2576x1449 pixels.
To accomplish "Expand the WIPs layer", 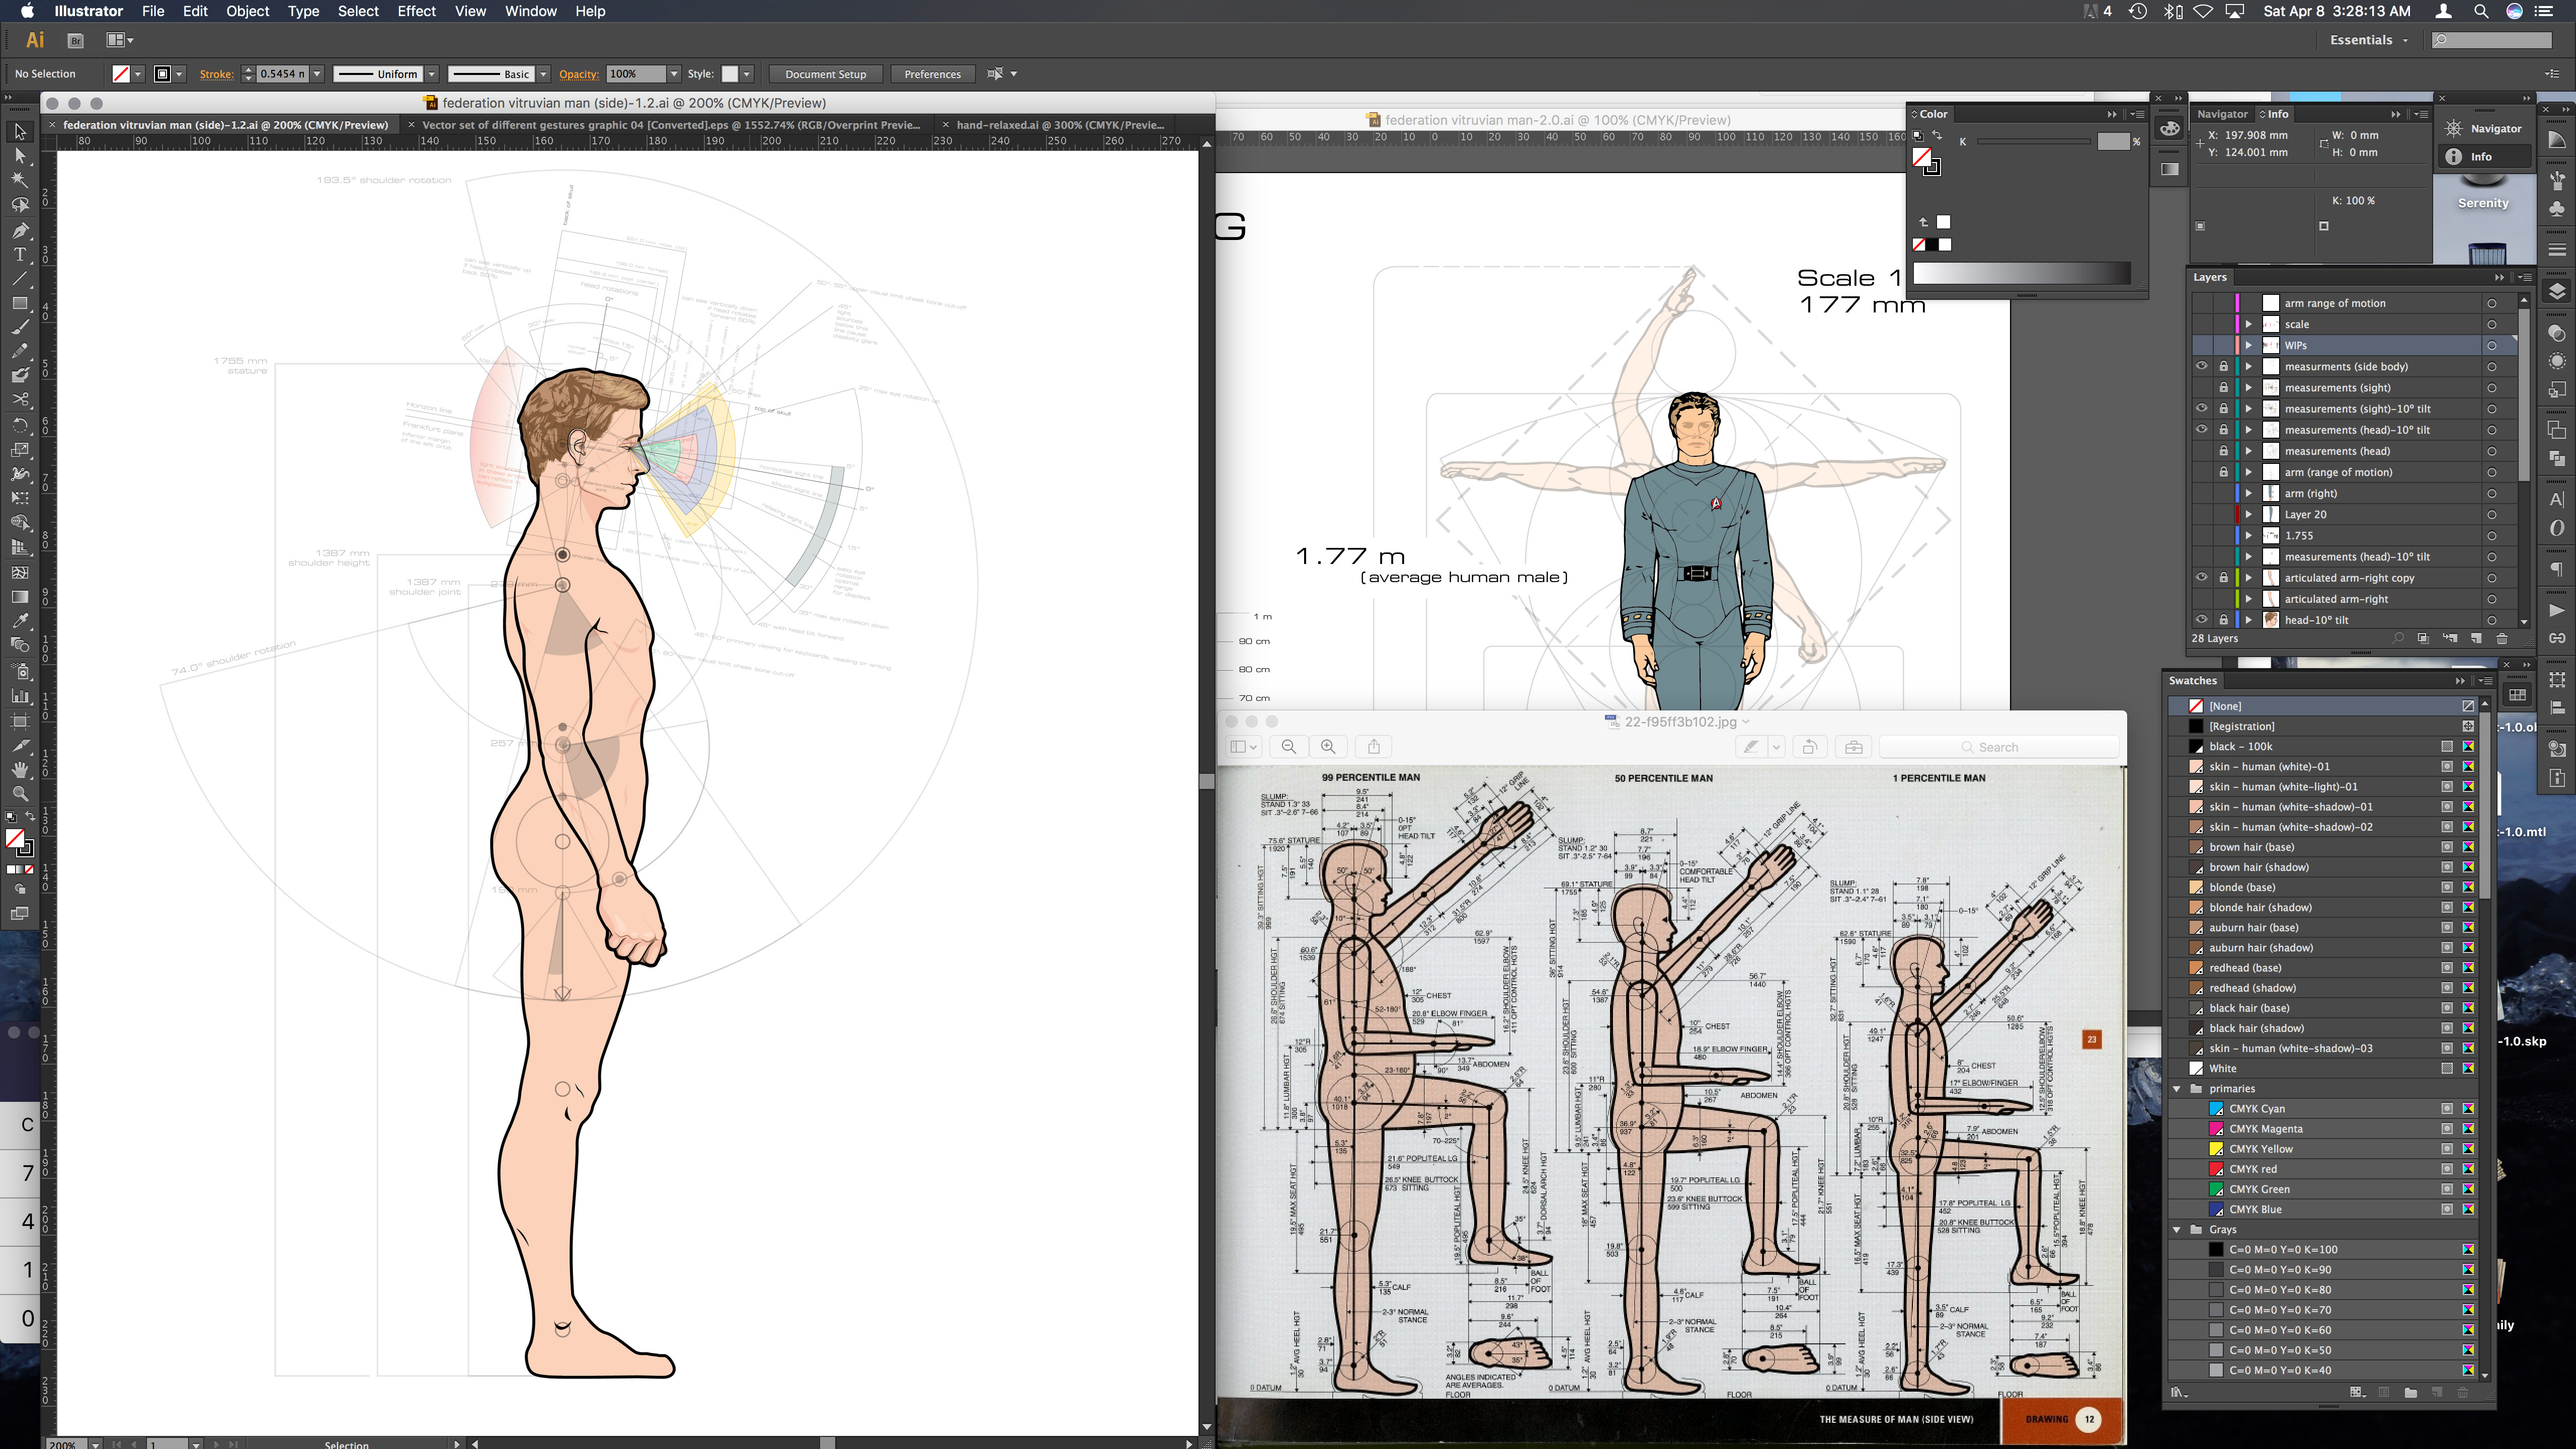I will pos(2249,345).
